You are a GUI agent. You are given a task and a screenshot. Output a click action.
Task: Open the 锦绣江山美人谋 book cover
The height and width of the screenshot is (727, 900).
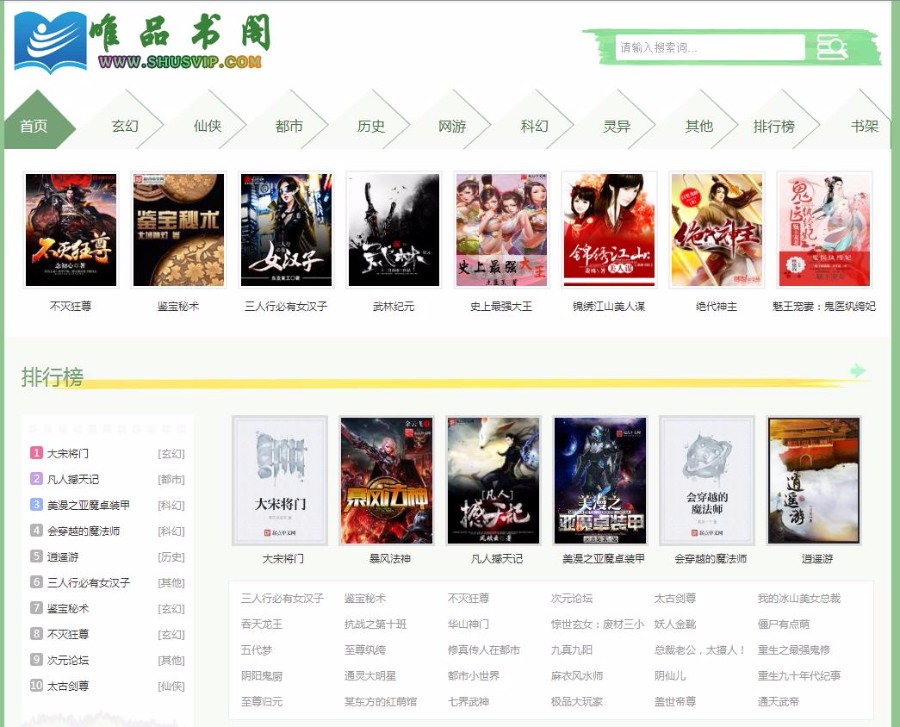(x=609, y=230)
